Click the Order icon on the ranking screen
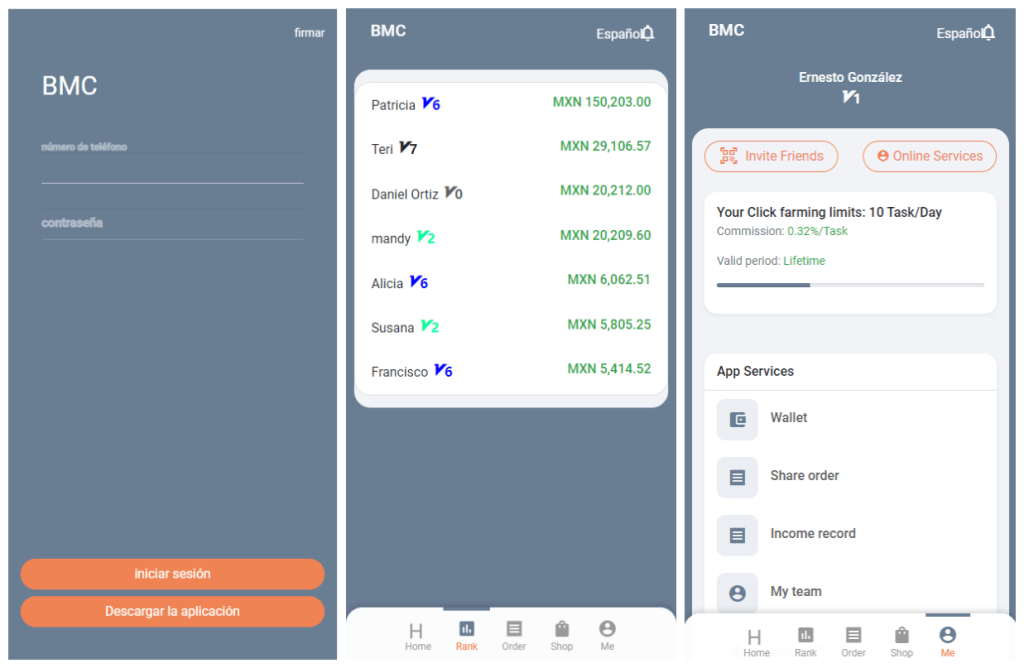The image size is (1024, 668). [x=514, y=629]
